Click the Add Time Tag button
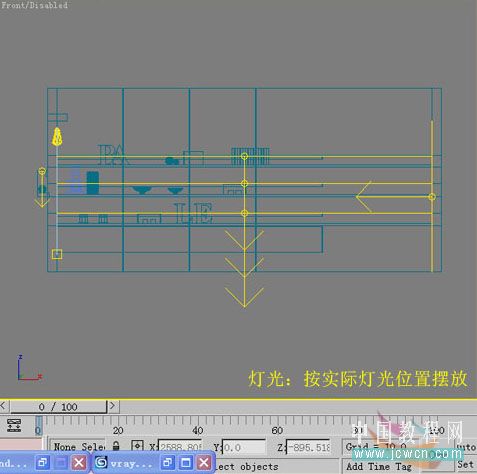 [x=378, y=466]
